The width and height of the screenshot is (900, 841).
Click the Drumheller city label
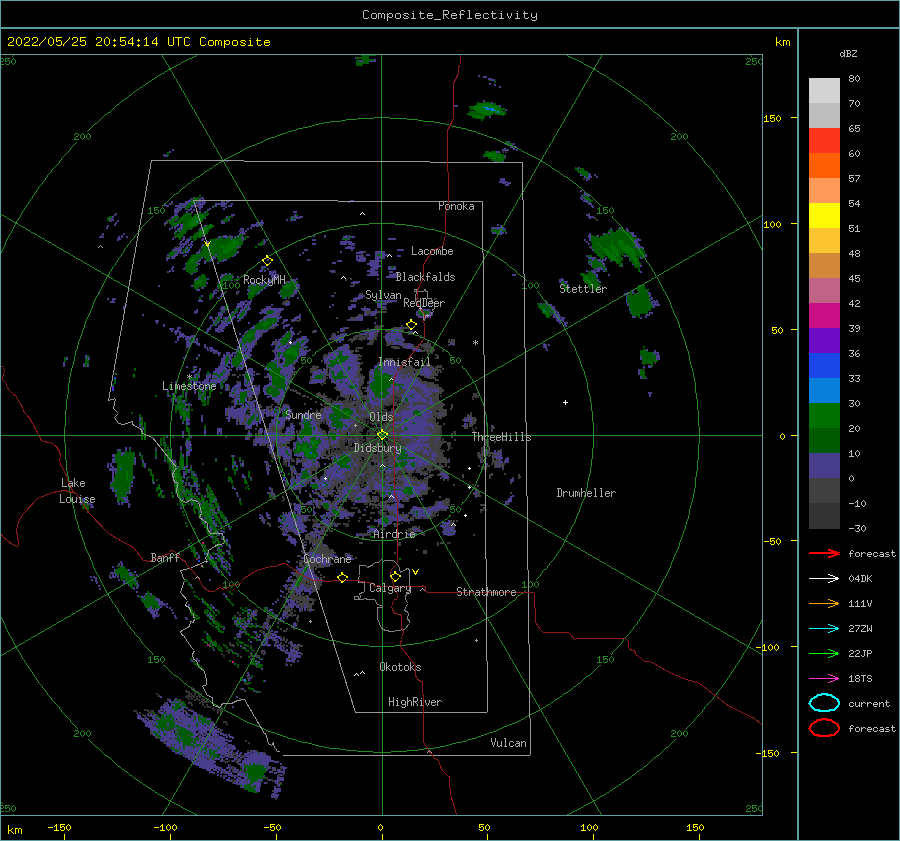[586, 493]
